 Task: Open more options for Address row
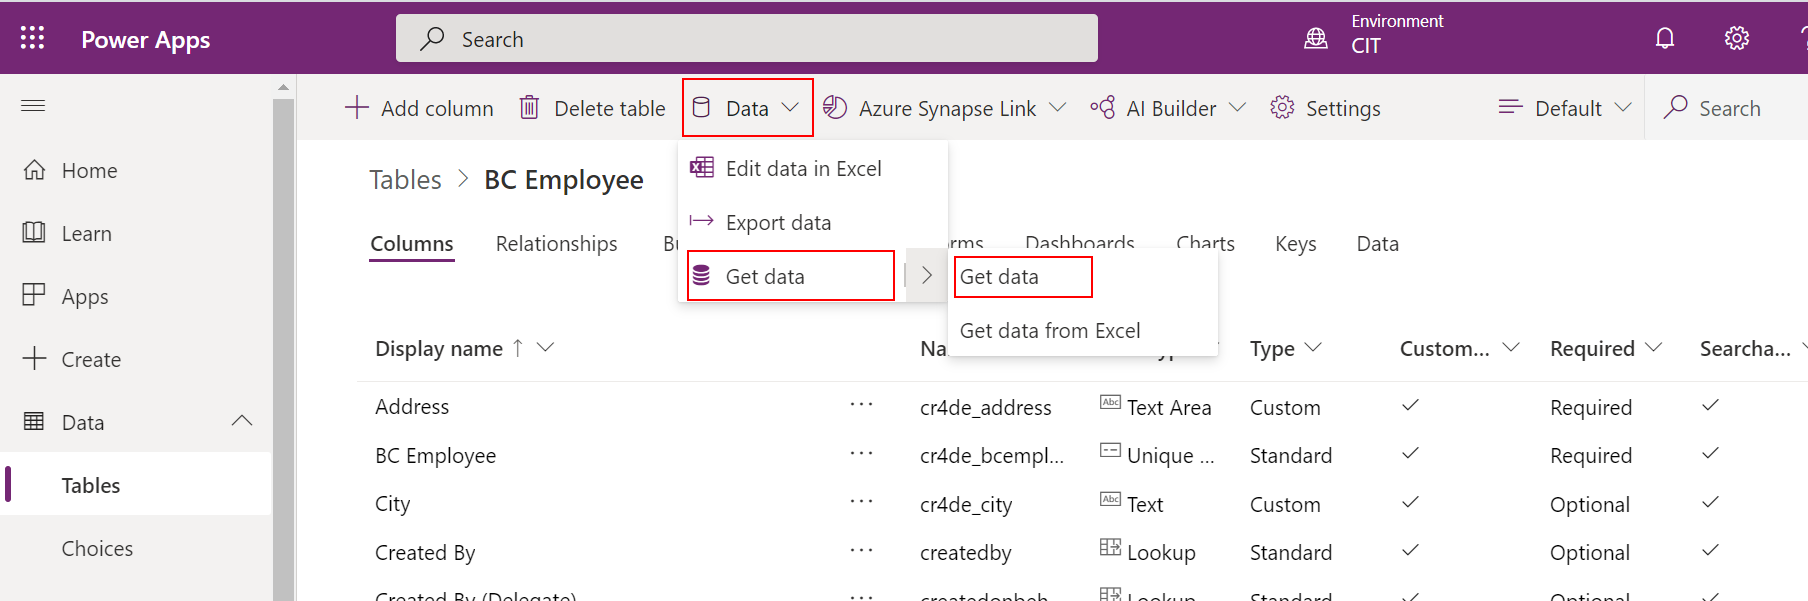pos(861,405)
